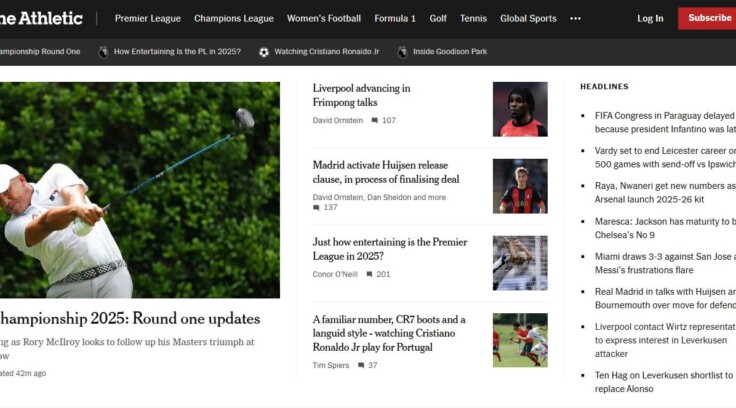Open comments icon on Frimpong talks article
The width and height of the screenshot is (736, 408).
tap(375, 120)
